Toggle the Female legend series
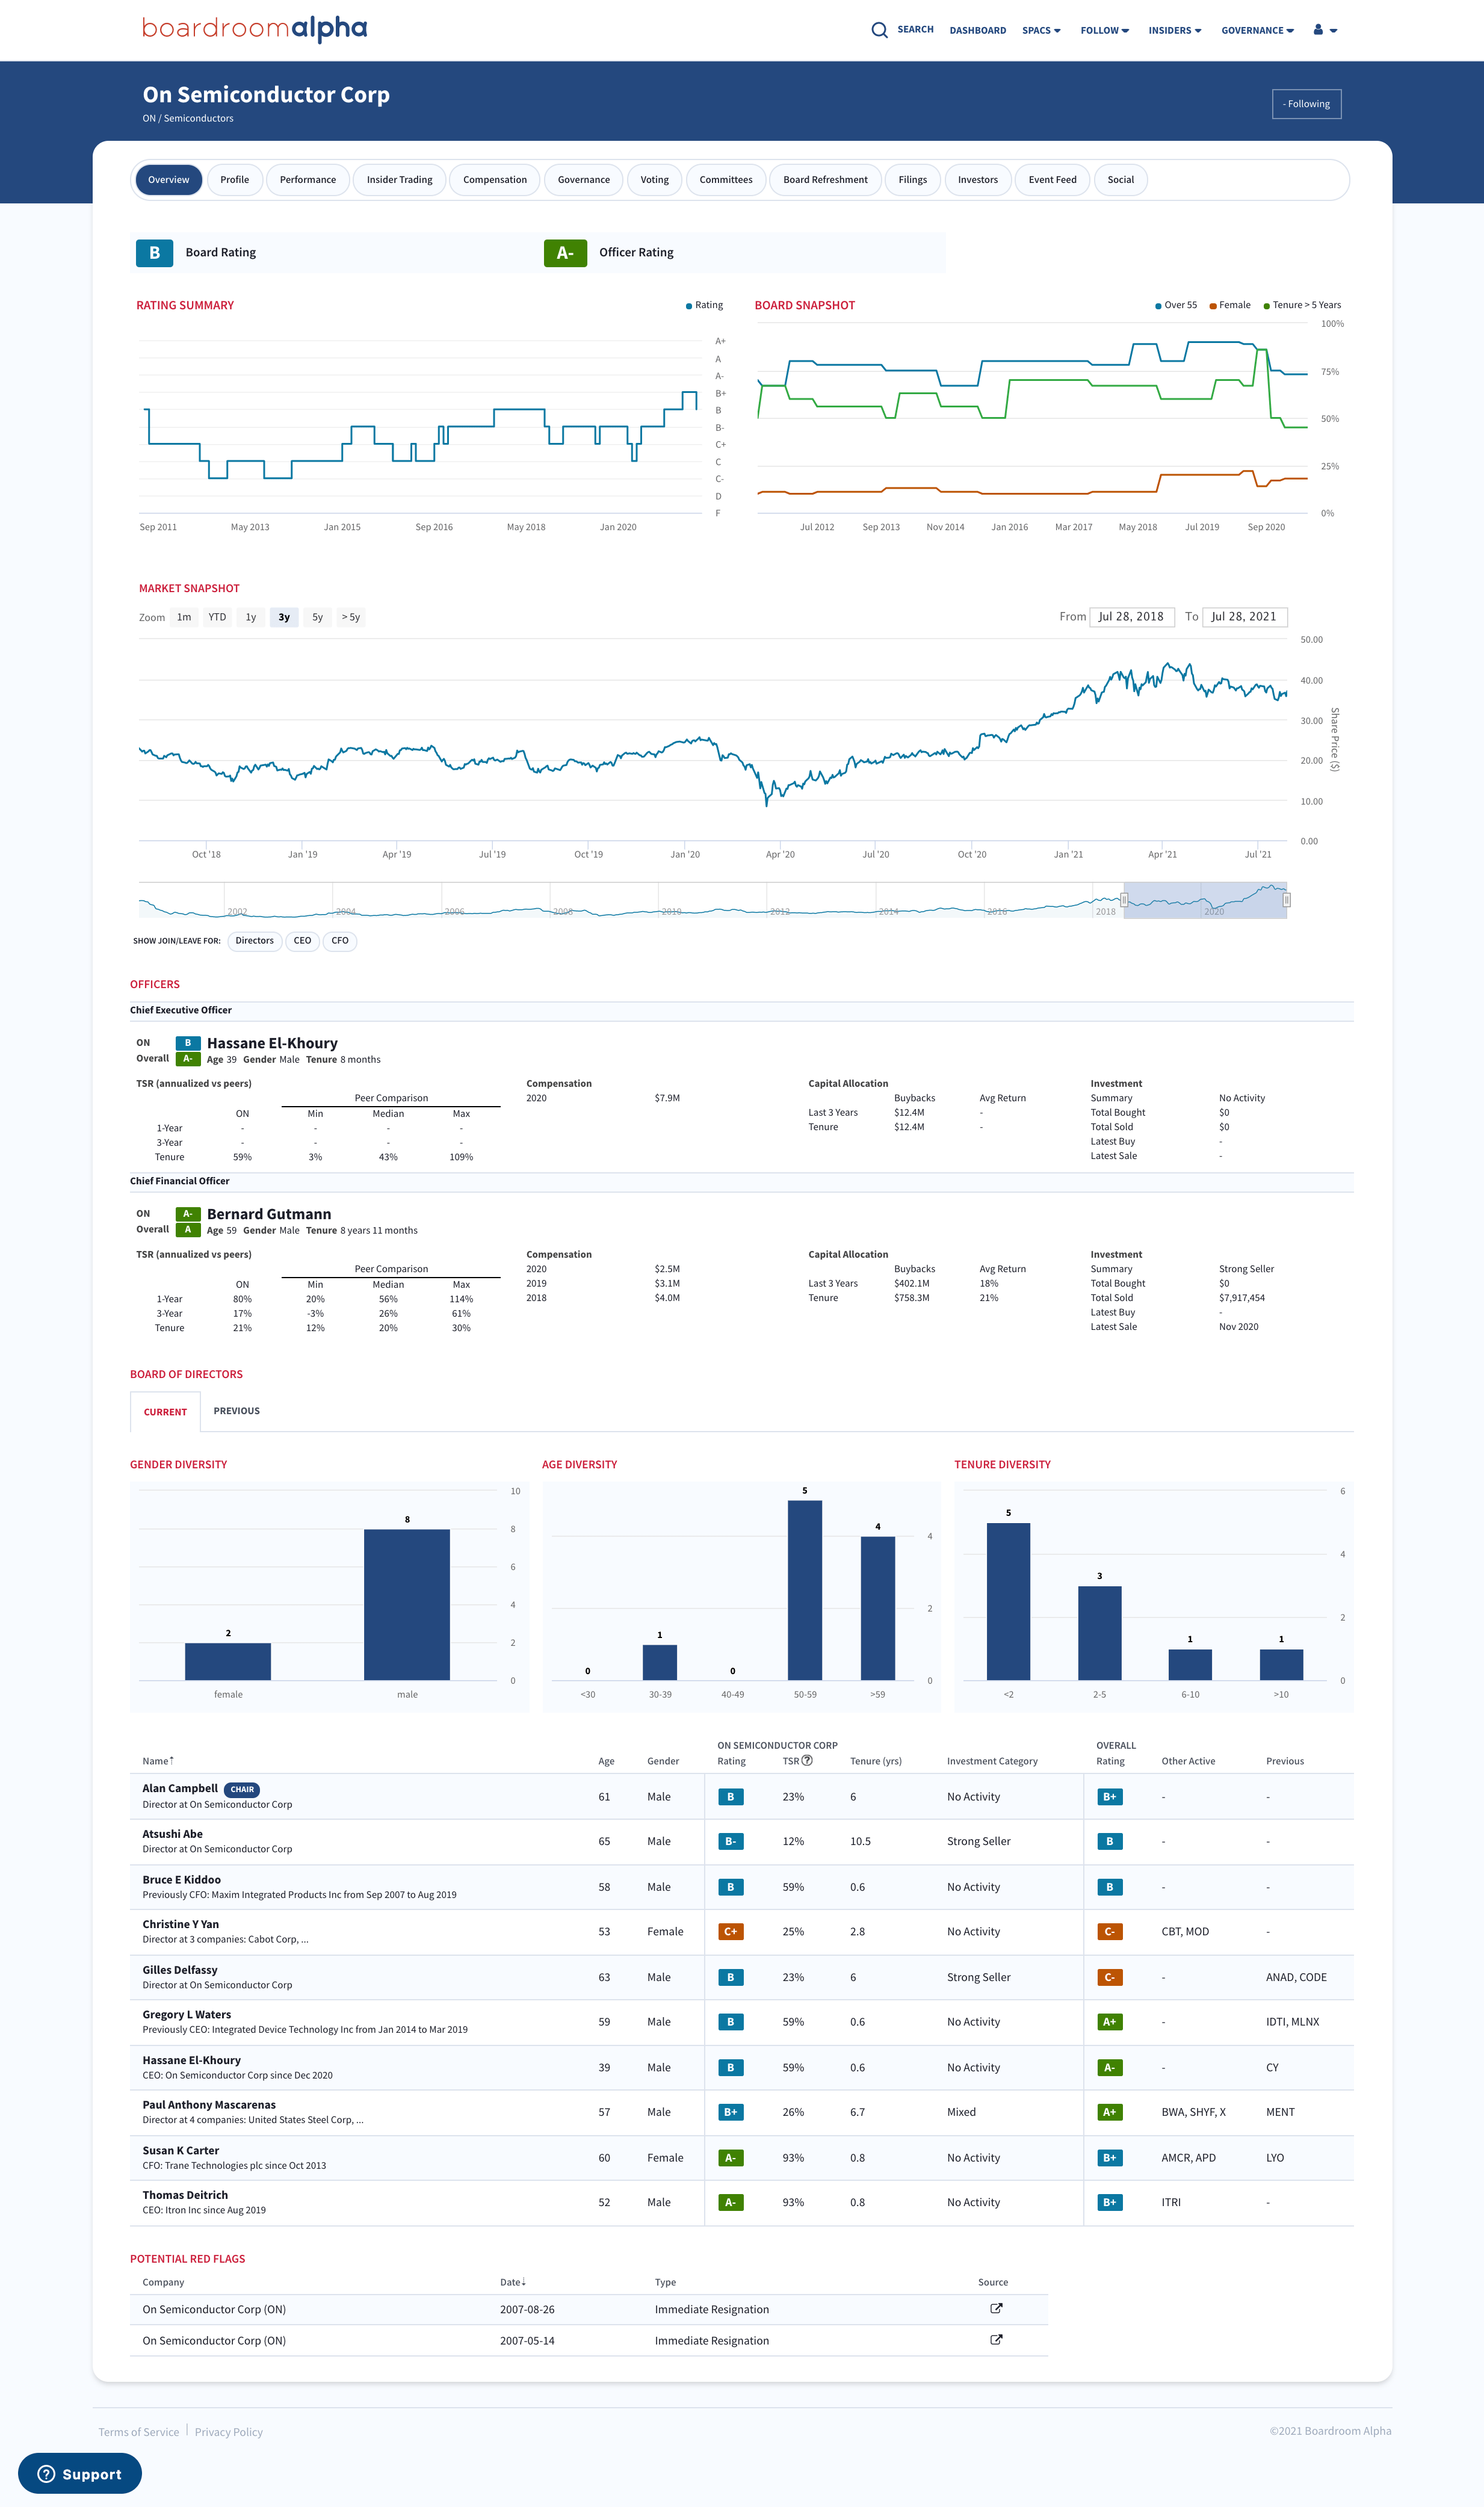 tap(1230, 305)
